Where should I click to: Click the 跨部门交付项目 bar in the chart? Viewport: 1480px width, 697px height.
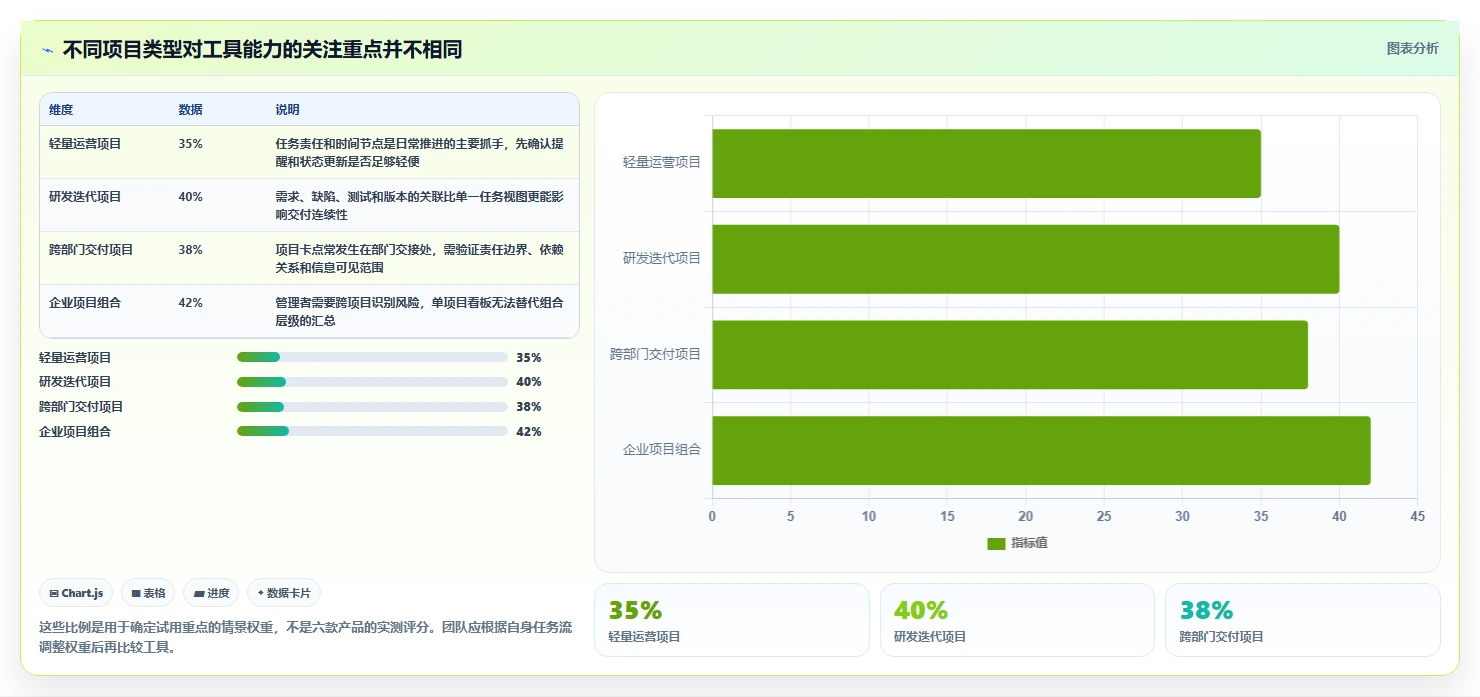[x=1010, y=355]
